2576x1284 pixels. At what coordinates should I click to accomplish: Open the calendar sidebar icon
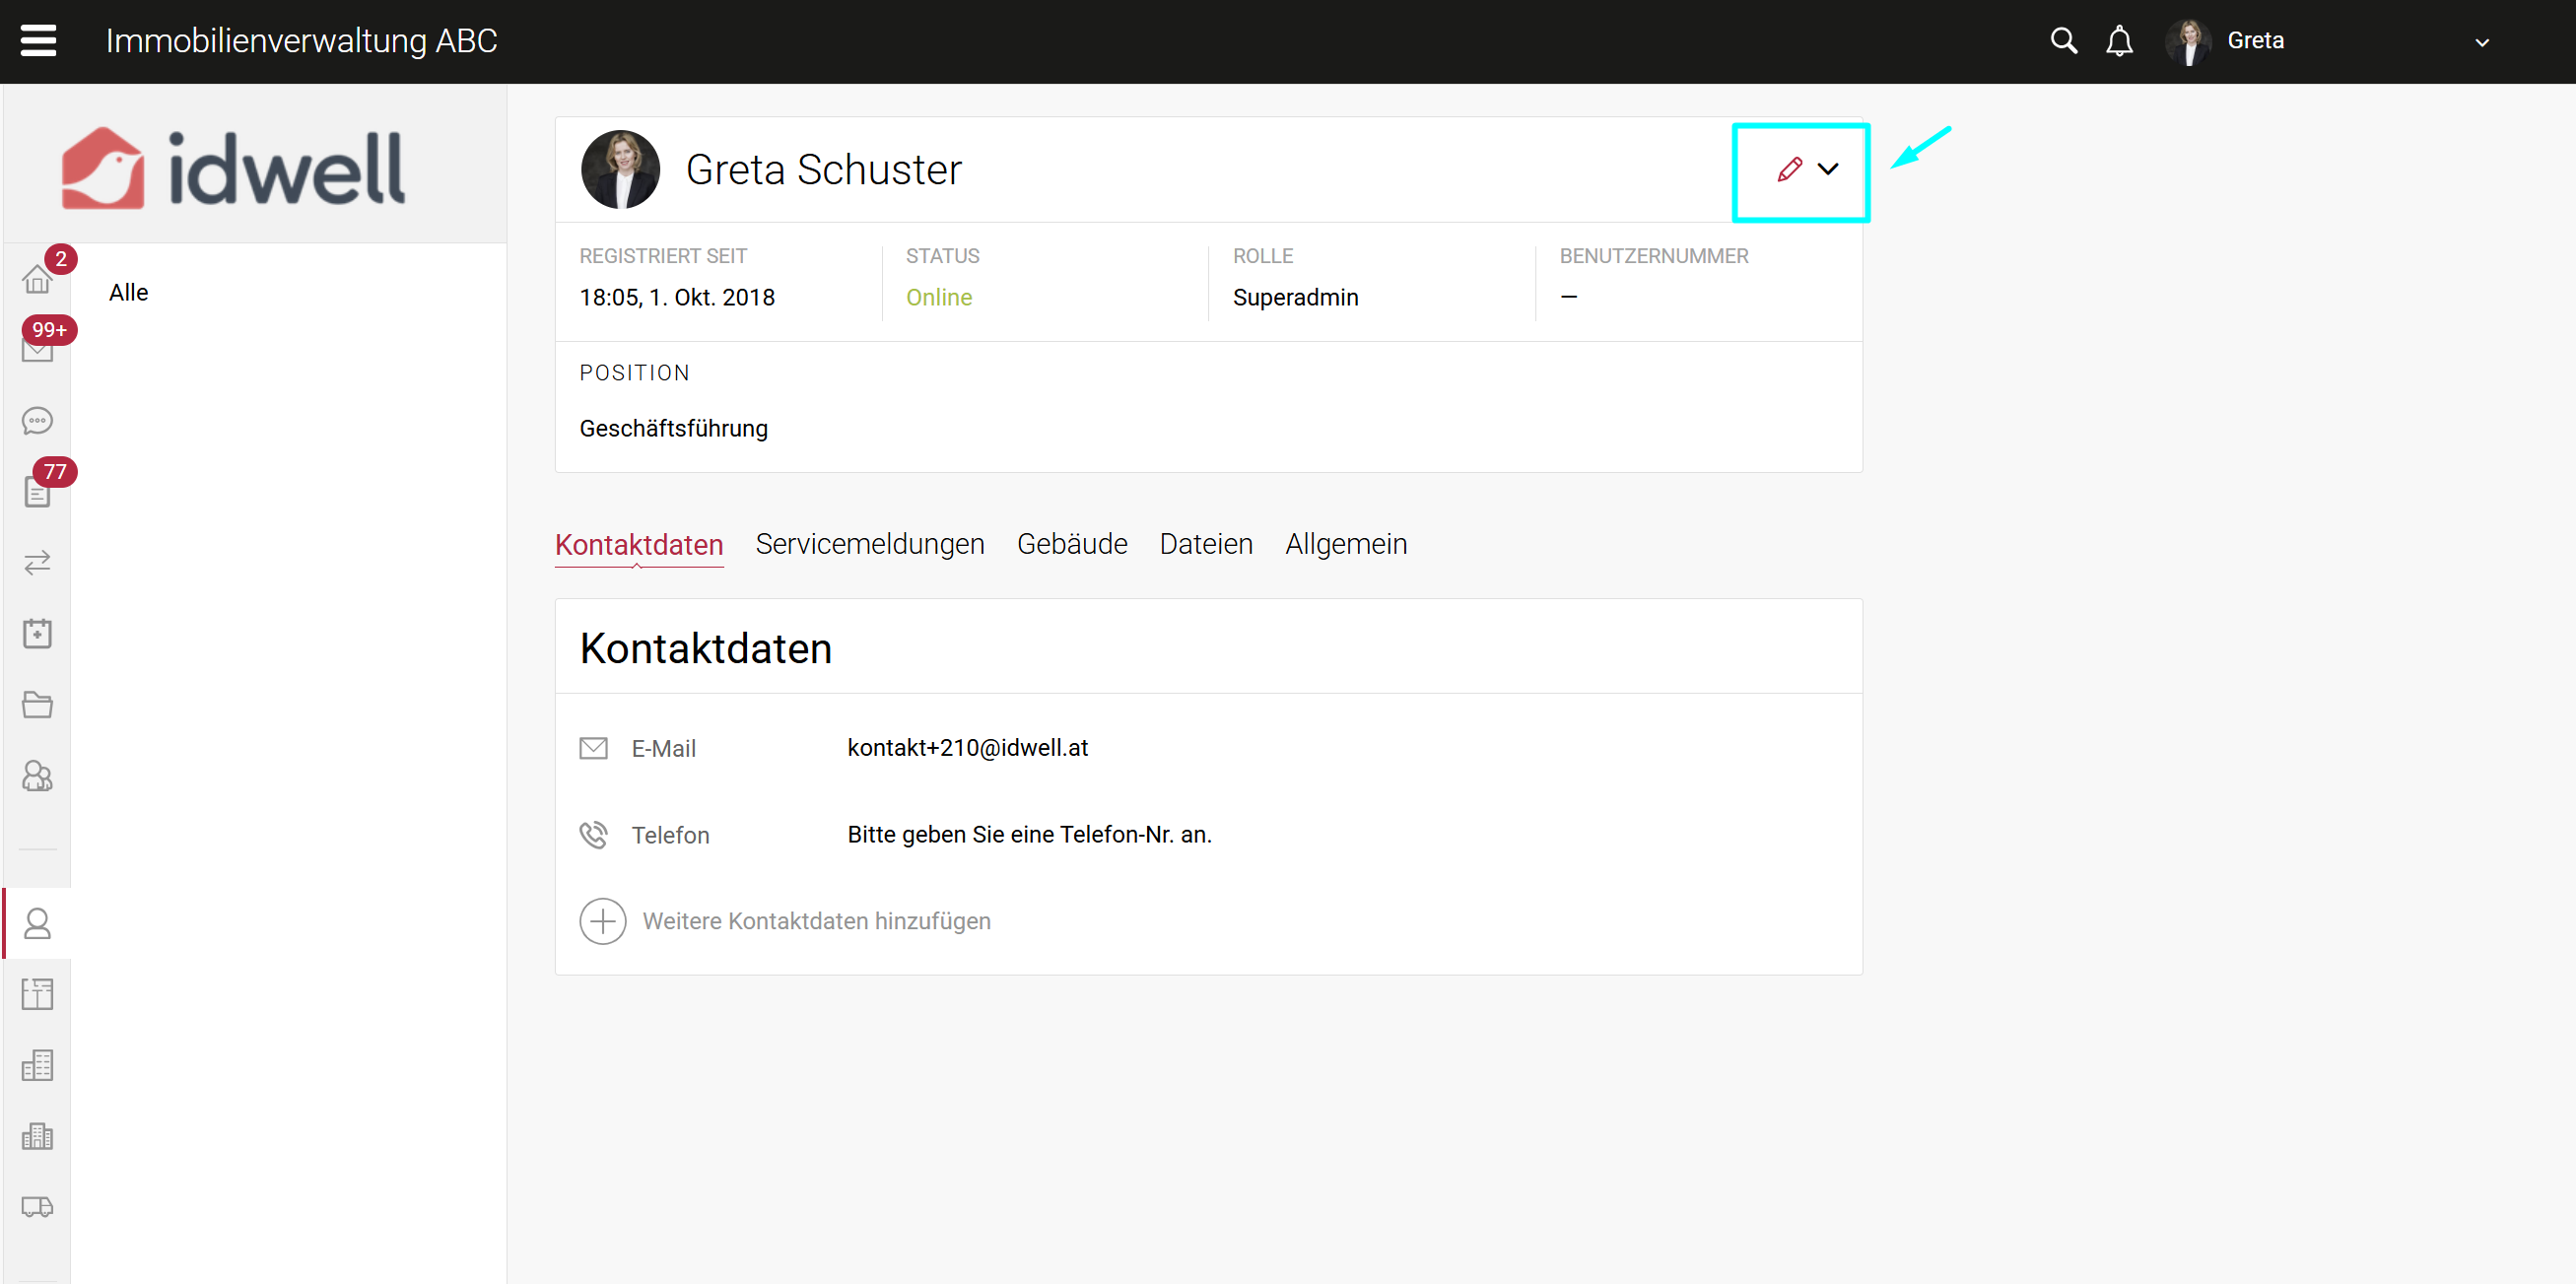[37, 633]
